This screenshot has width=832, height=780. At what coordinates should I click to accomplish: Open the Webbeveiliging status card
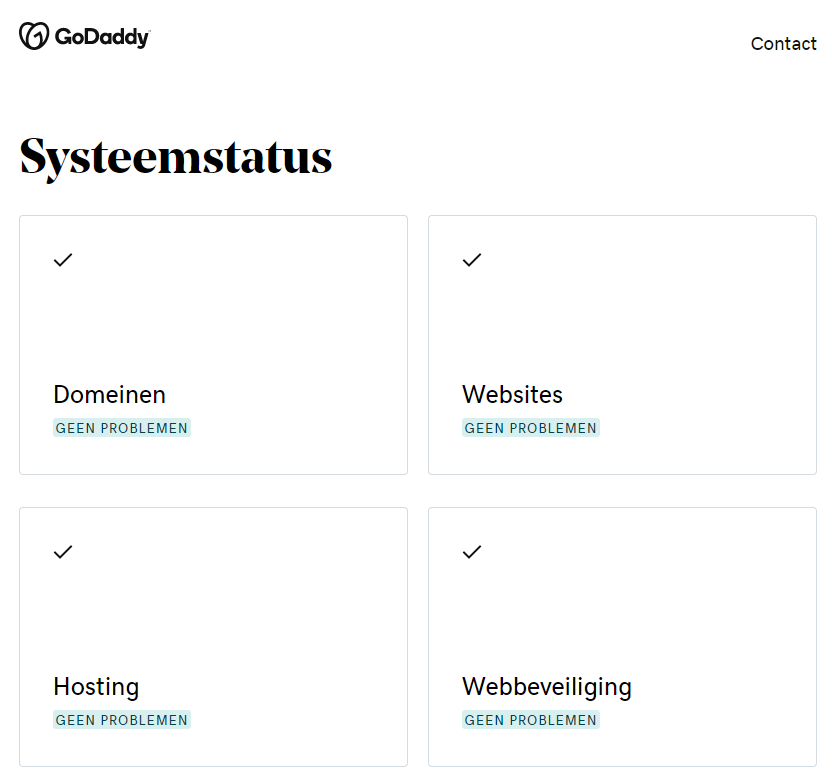click(622, 636)
